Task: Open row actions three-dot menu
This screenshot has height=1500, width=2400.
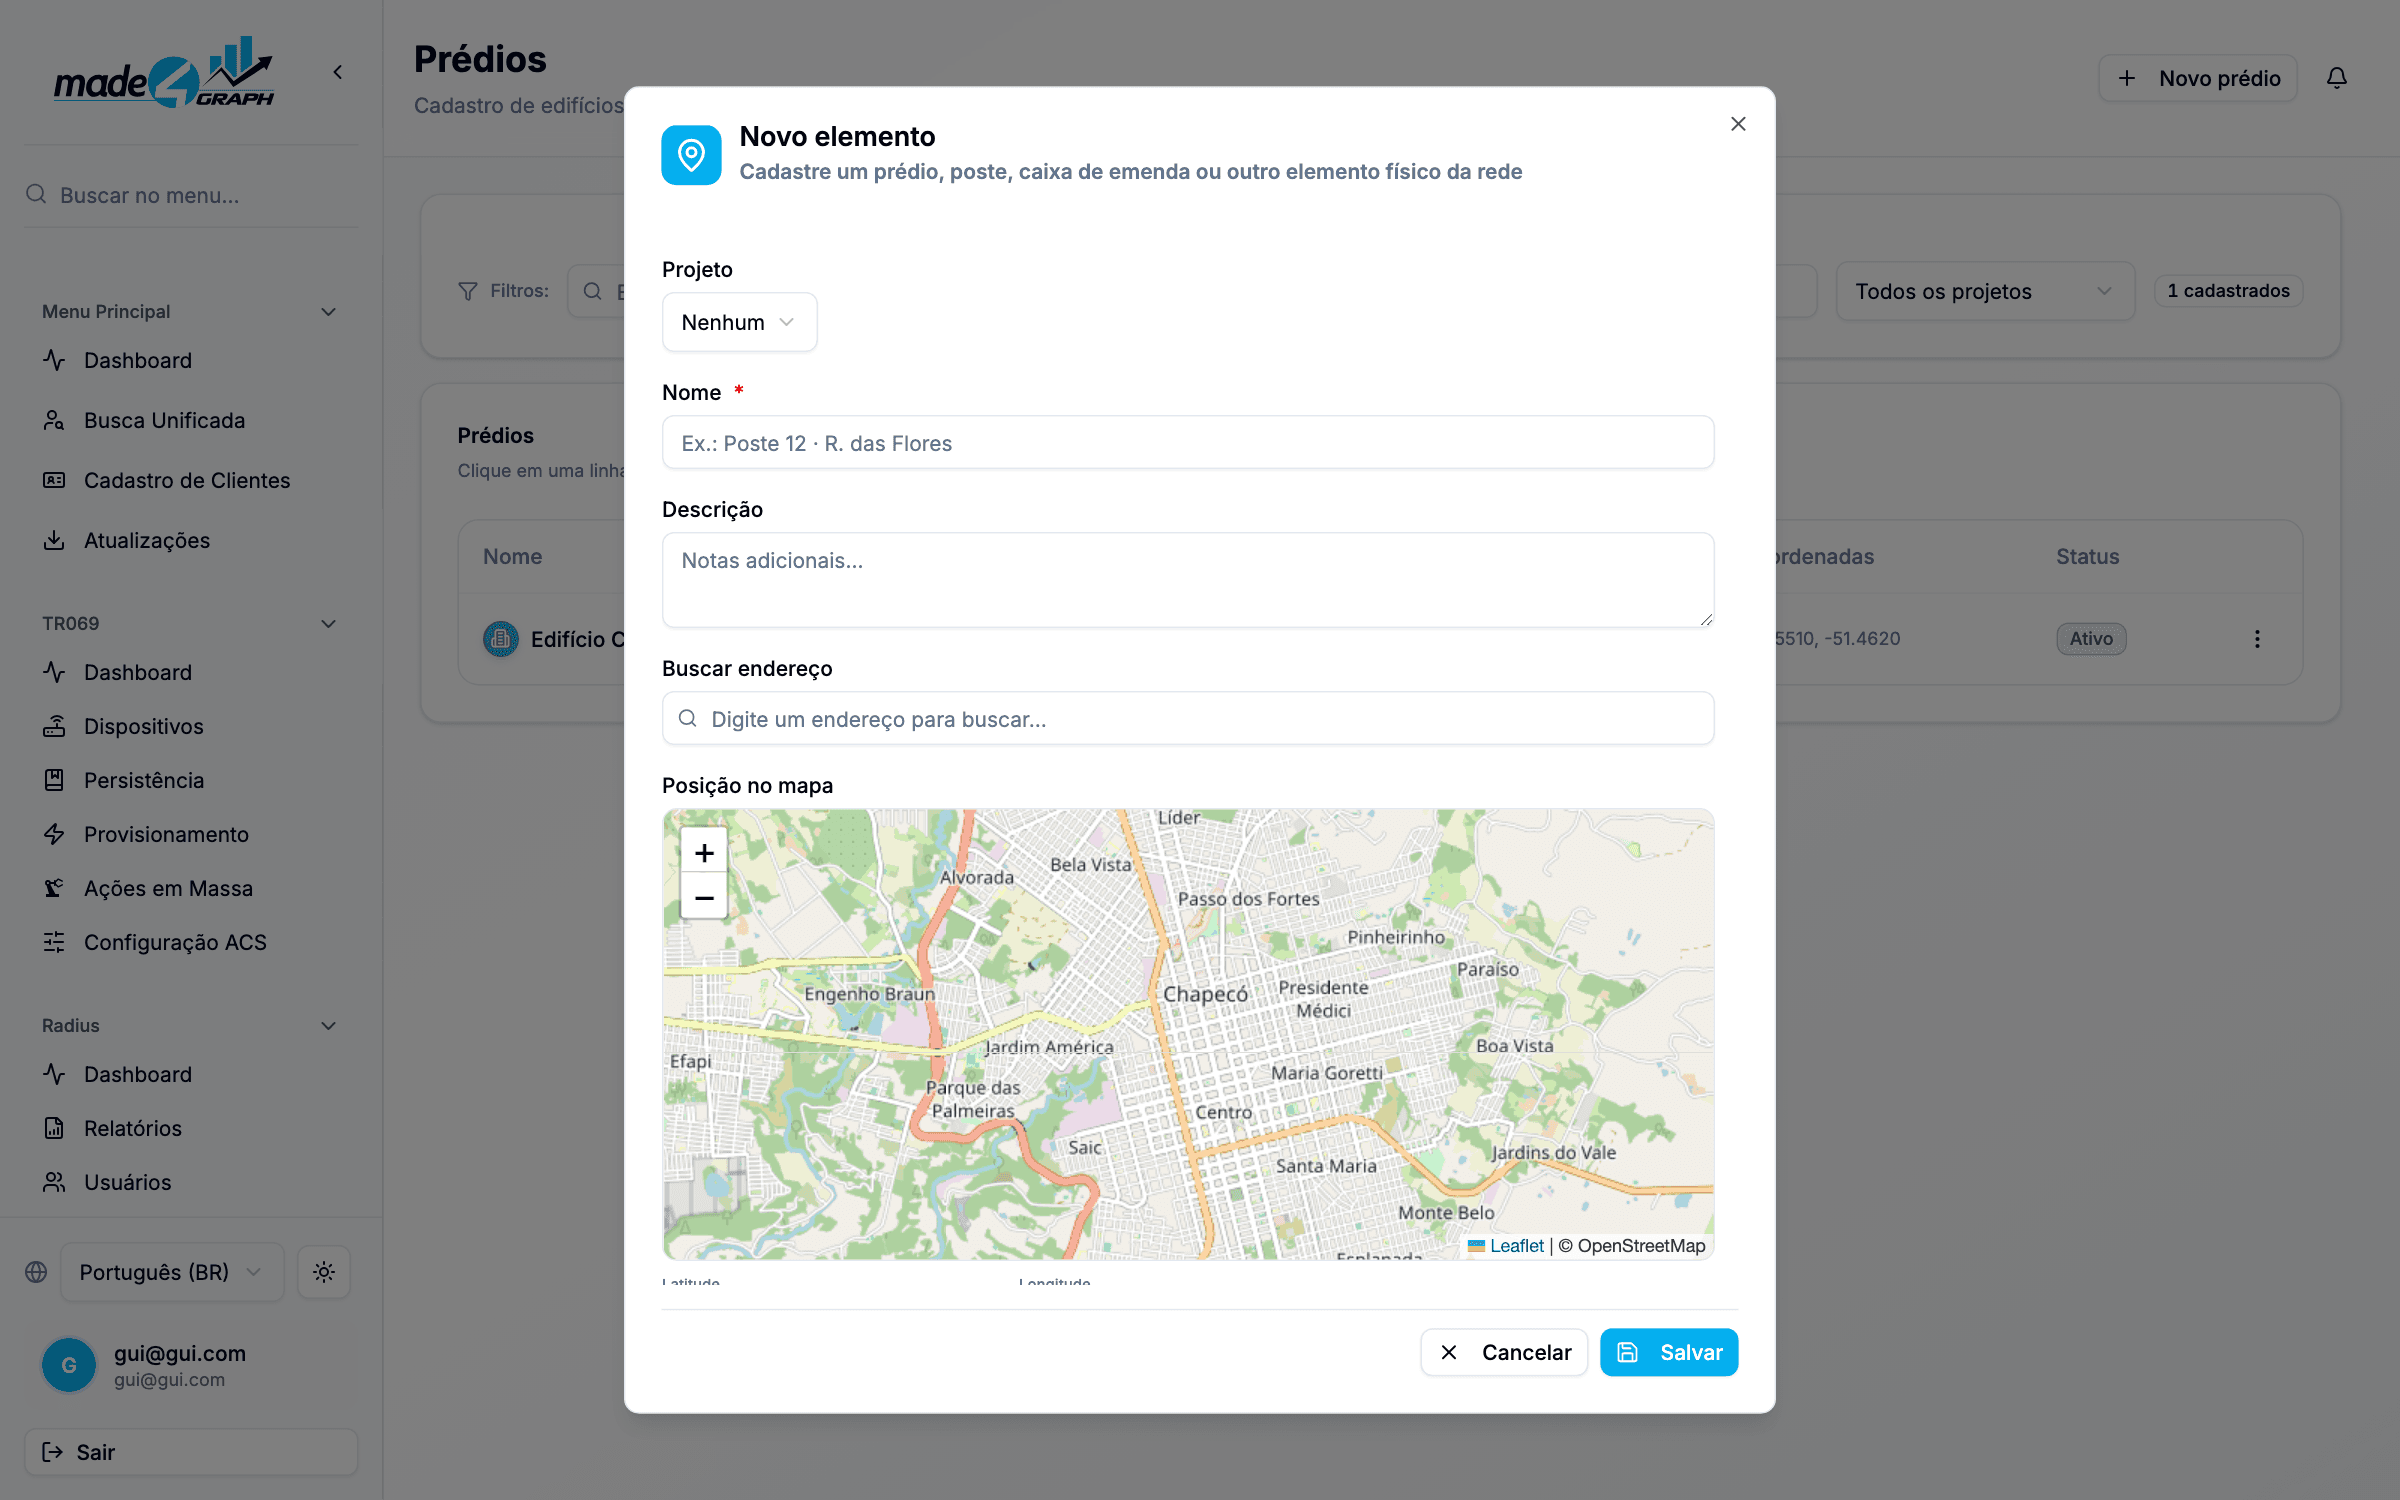Action: 2257,639
